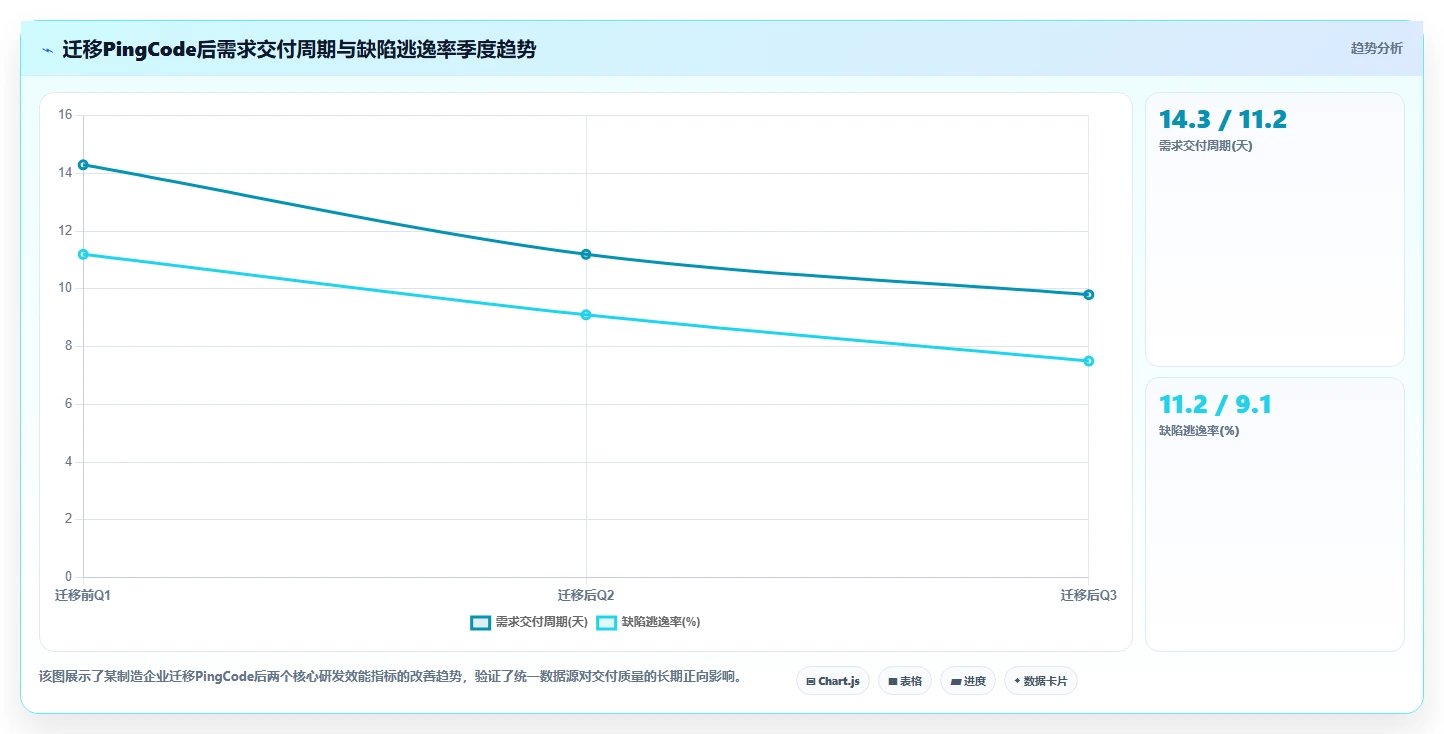Screen dimensions: 1444x734
Task: Click the 迁移前Q1 point on the 需求交付周期 line
Action: (x=83, y=165)
